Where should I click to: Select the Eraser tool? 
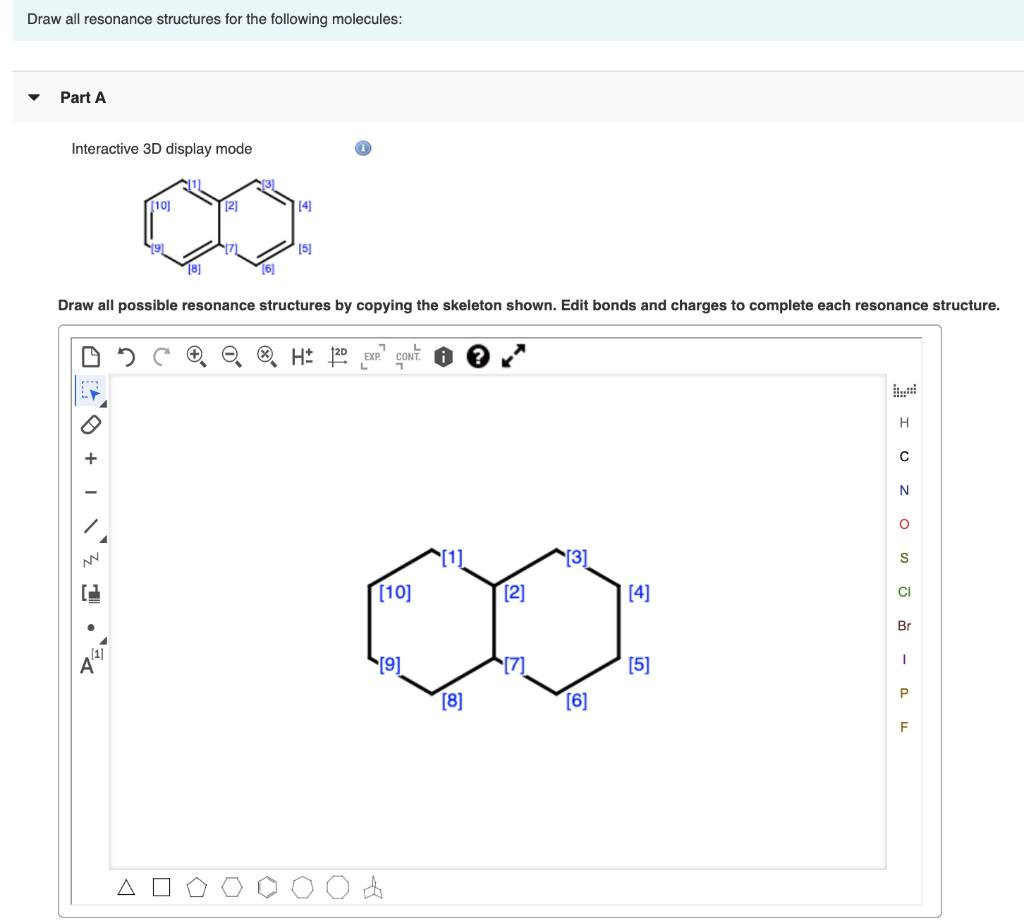89,424
